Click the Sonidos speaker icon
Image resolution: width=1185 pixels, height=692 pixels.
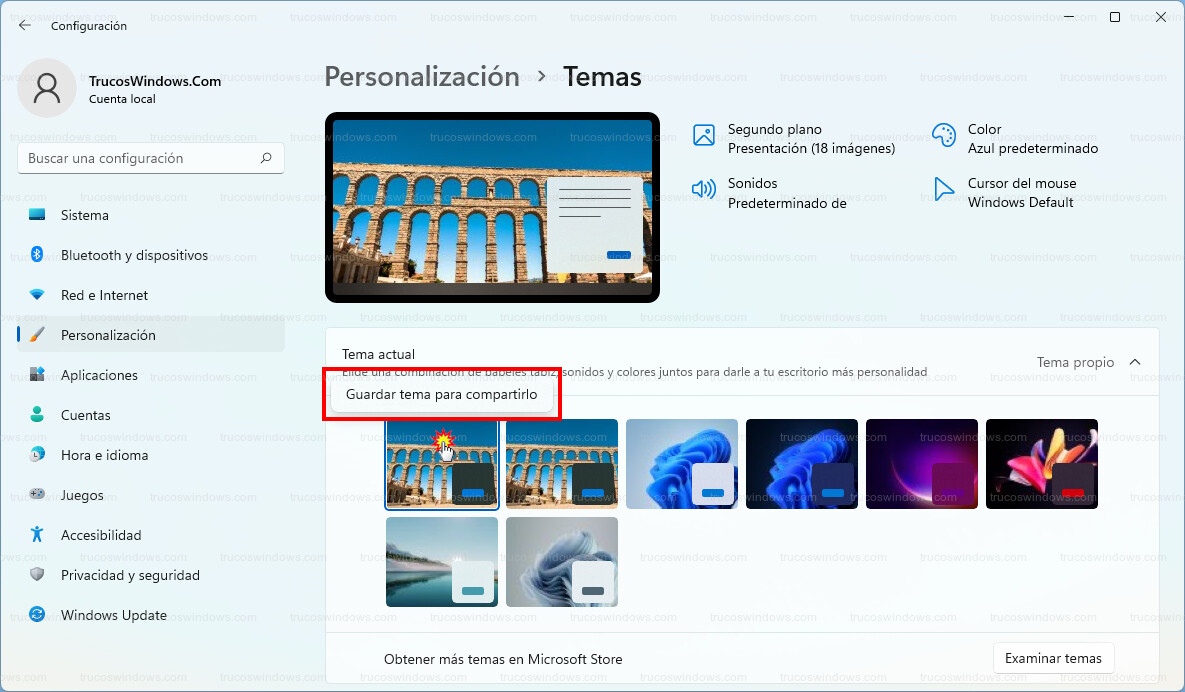click(x=704, y=191)
